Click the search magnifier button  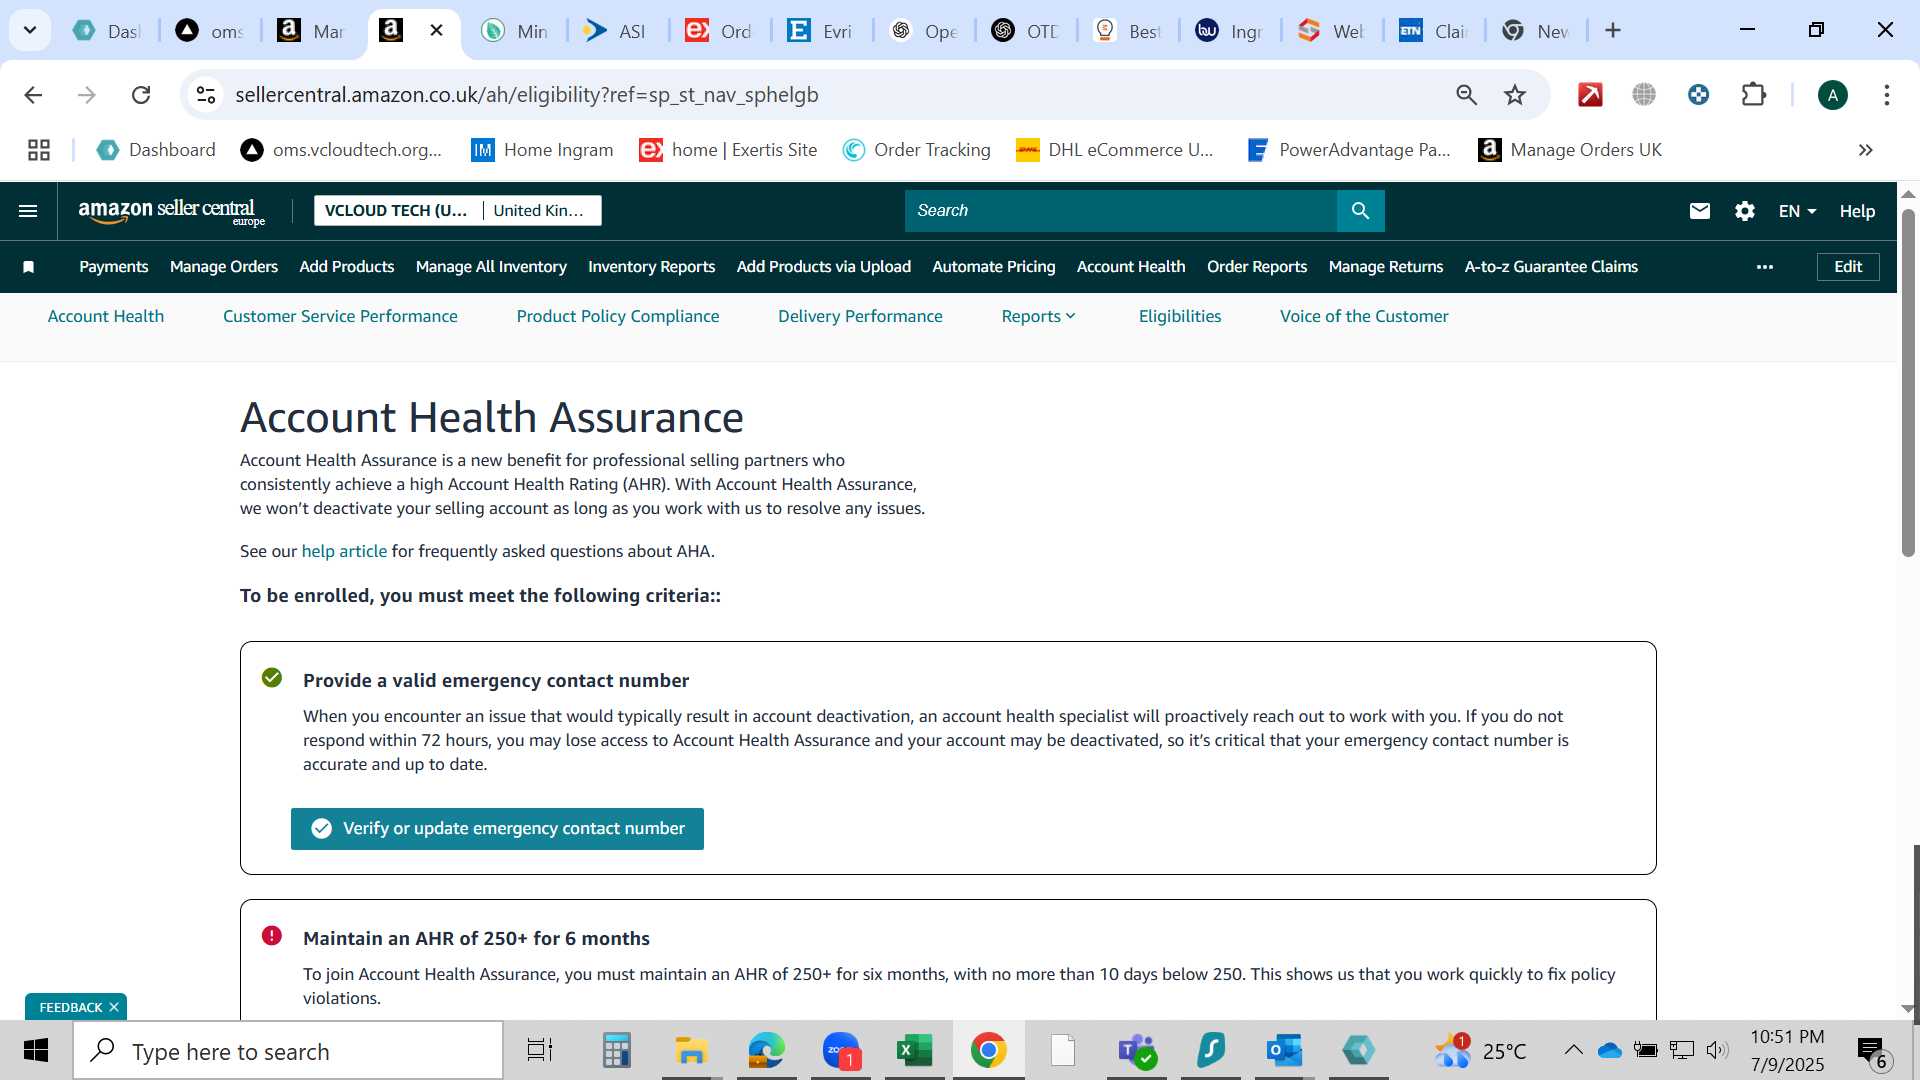(x=1360, y=211)
